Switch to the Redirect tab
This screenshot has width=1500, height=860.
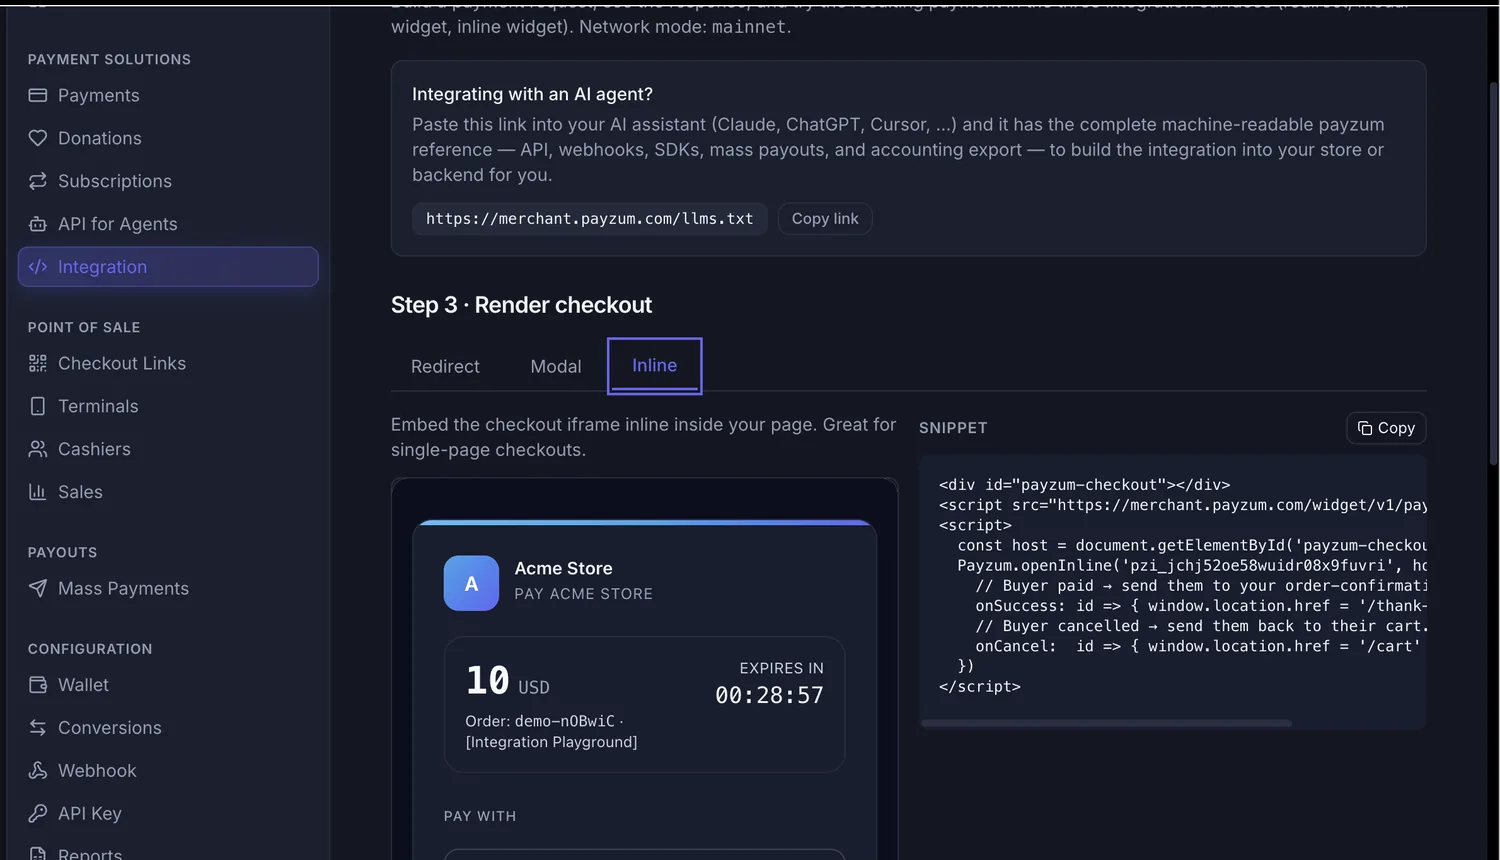tap(445, 367)
